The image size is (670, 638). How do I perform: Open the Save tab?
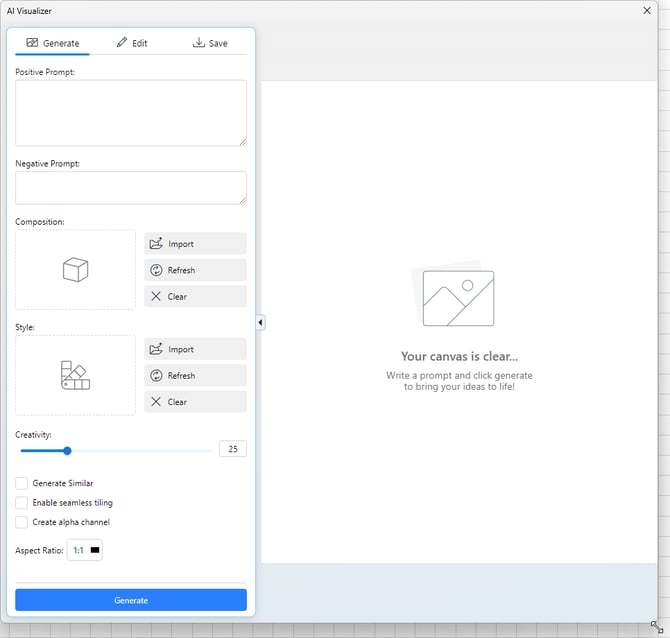tap(209, 43)
